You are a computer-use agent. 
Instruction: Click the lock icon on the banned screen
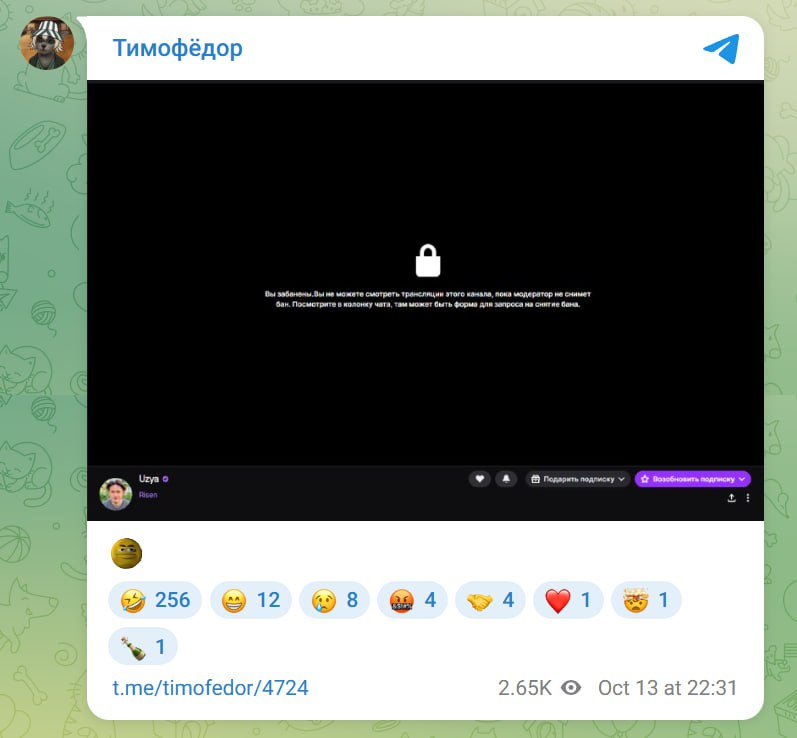pyautogui.click(x=428, y=261)
